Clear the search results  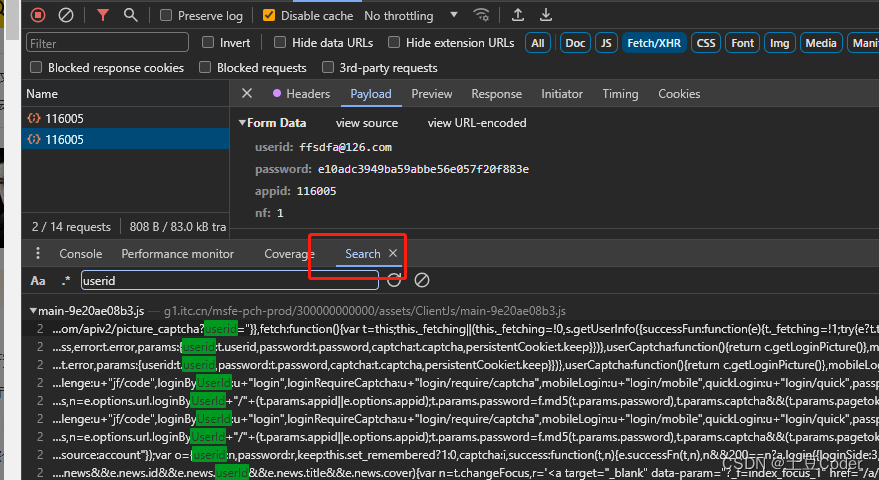pos(422,280)
